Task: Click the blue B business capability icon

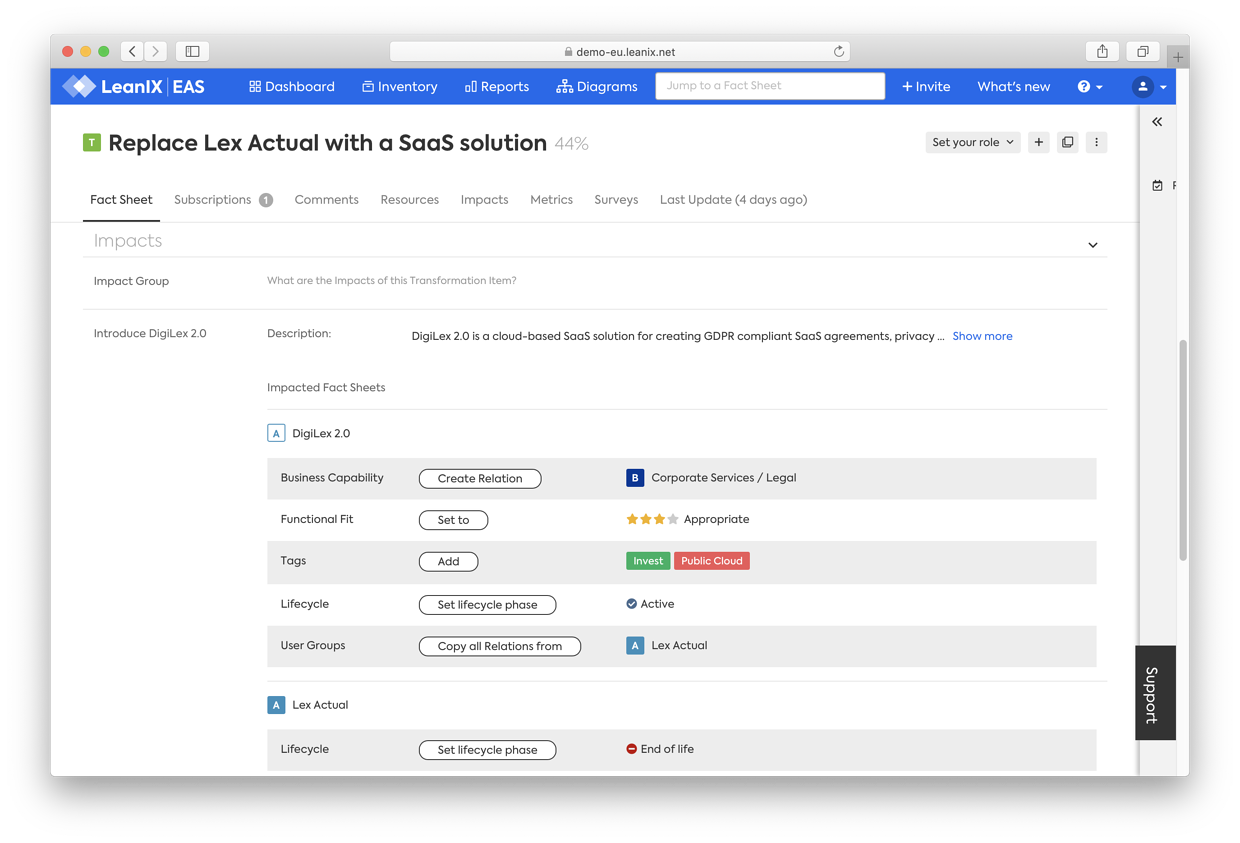Action: pos(635,478)
